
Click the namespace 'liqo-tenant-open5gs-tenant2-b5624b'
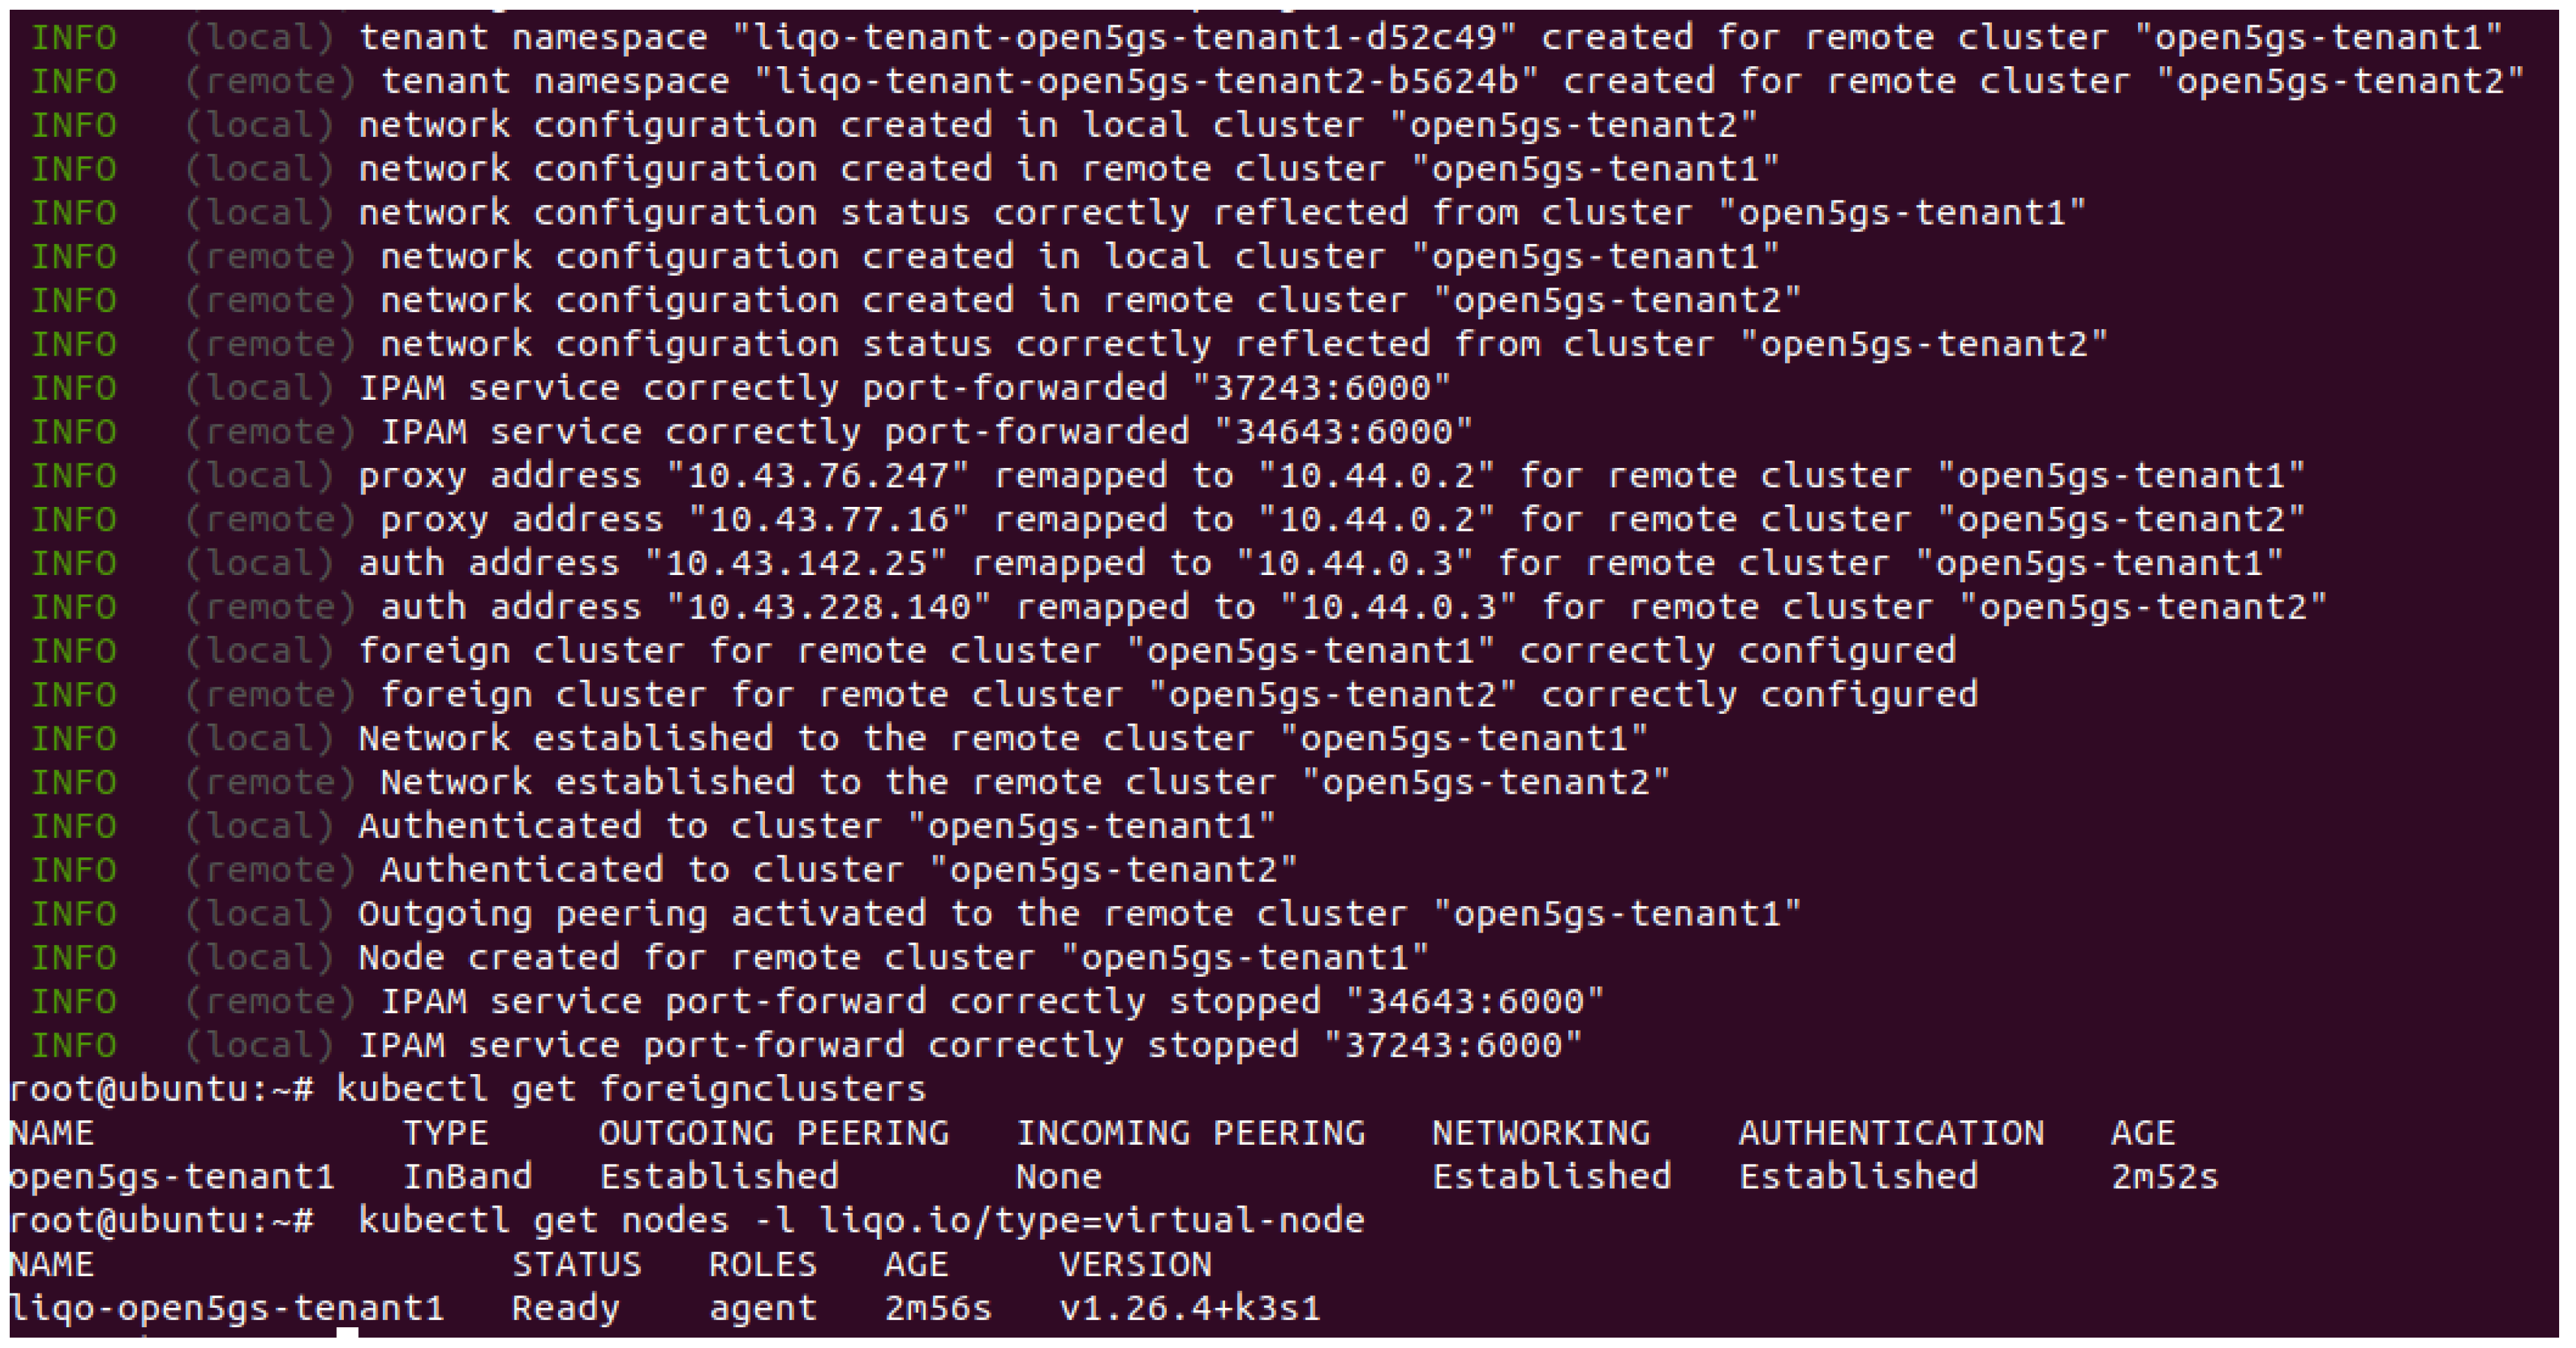[1147, 82]
